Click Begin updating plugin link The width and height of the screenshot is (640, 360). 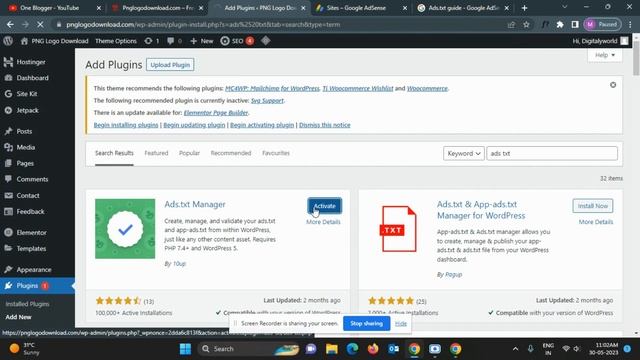click(x=194, y=125)
